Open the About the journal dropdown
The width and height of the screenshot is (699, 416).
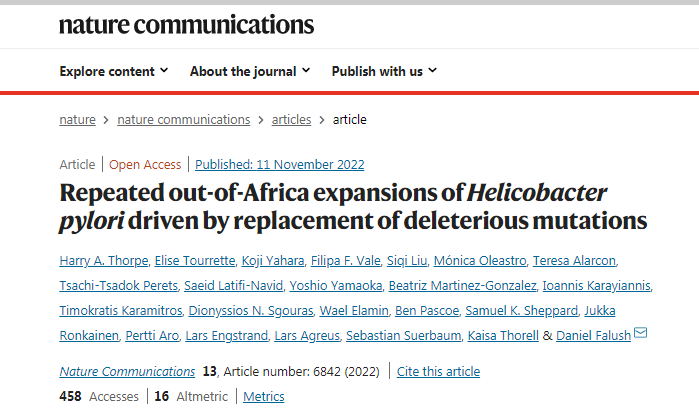[x=250, y=71]
